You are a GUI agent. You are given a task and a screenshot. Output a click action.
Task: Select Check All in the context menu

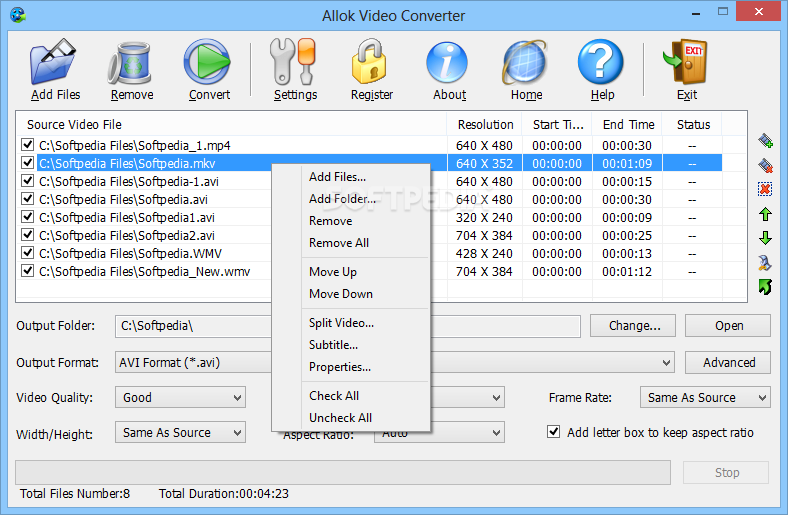coord(334,396)
